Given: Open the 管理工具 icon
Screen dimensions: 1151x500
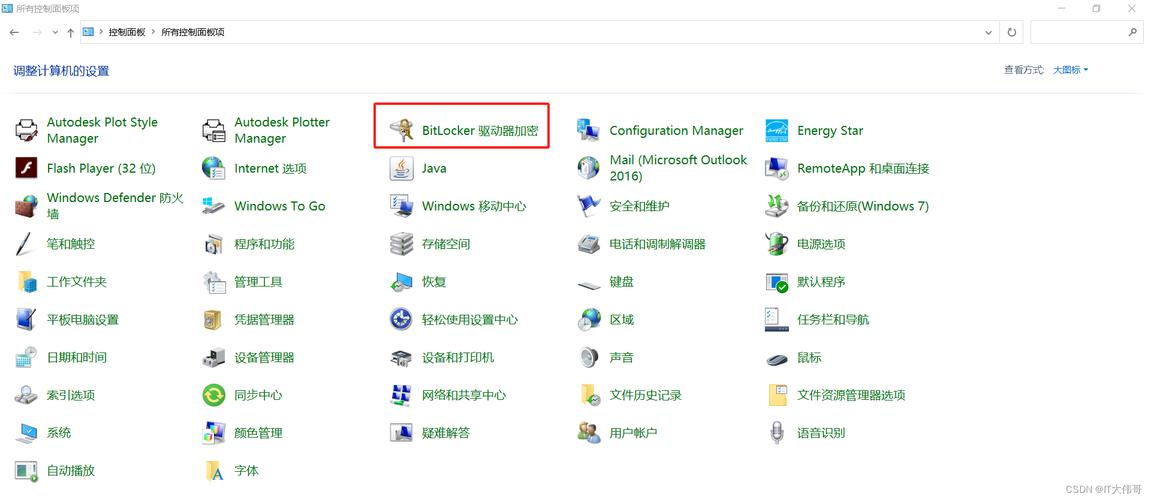Looking at the screenshot, I should [214, 282].
